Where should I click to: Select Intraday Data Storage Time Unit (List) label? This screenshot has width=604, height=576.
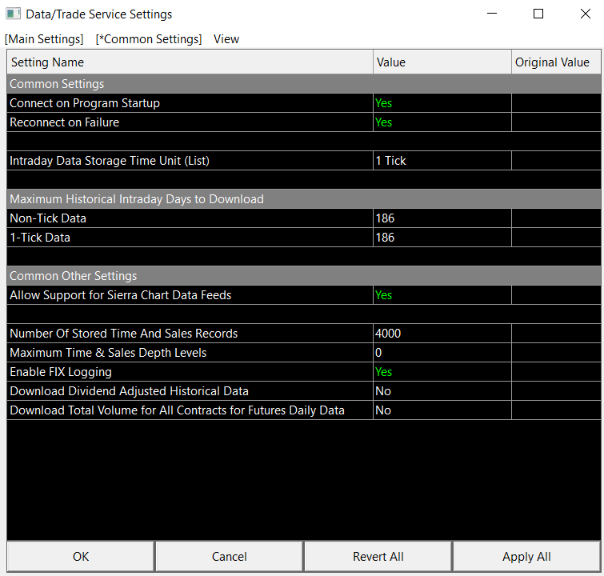pos(109,161)
